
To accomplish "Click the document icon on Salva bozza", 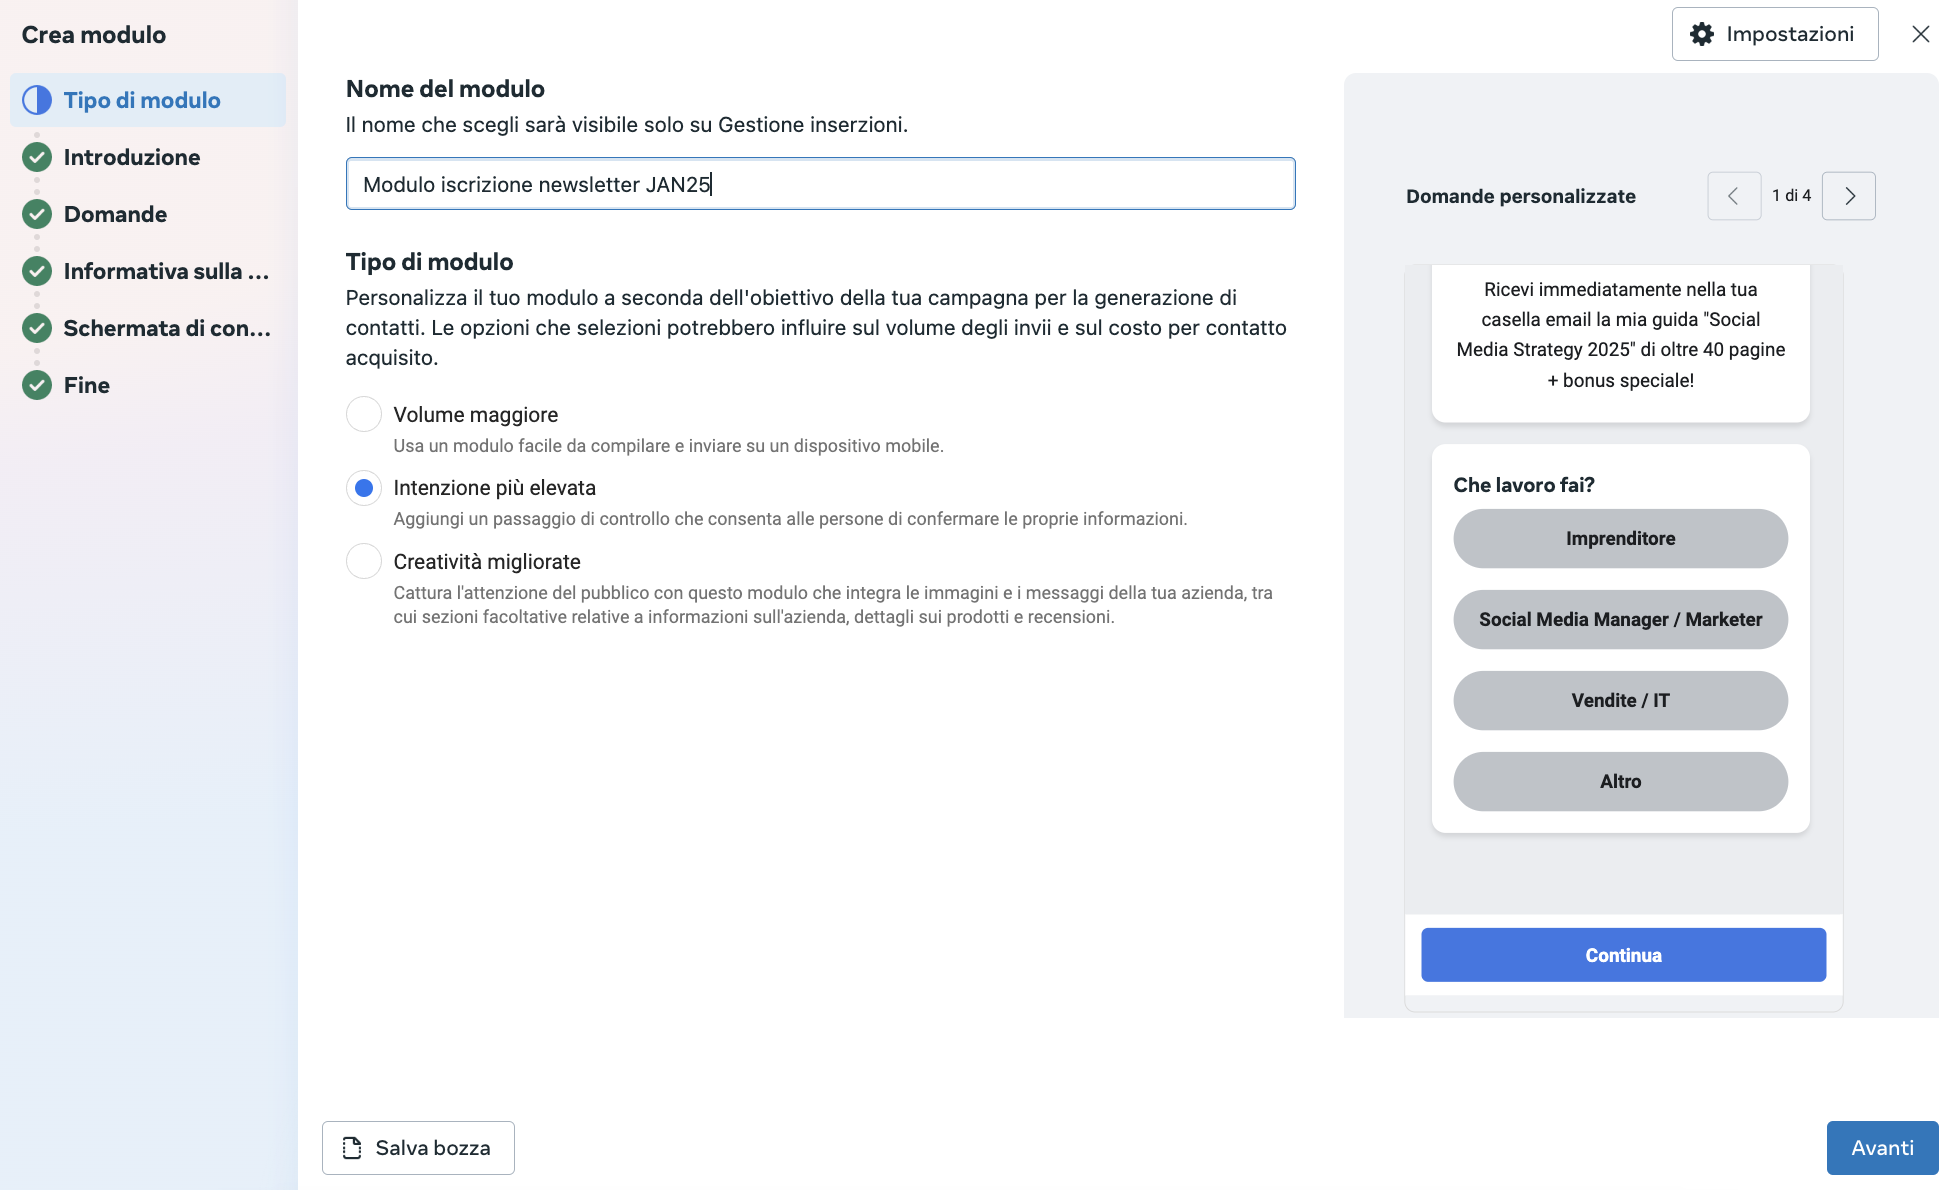I will point(351,1147).
